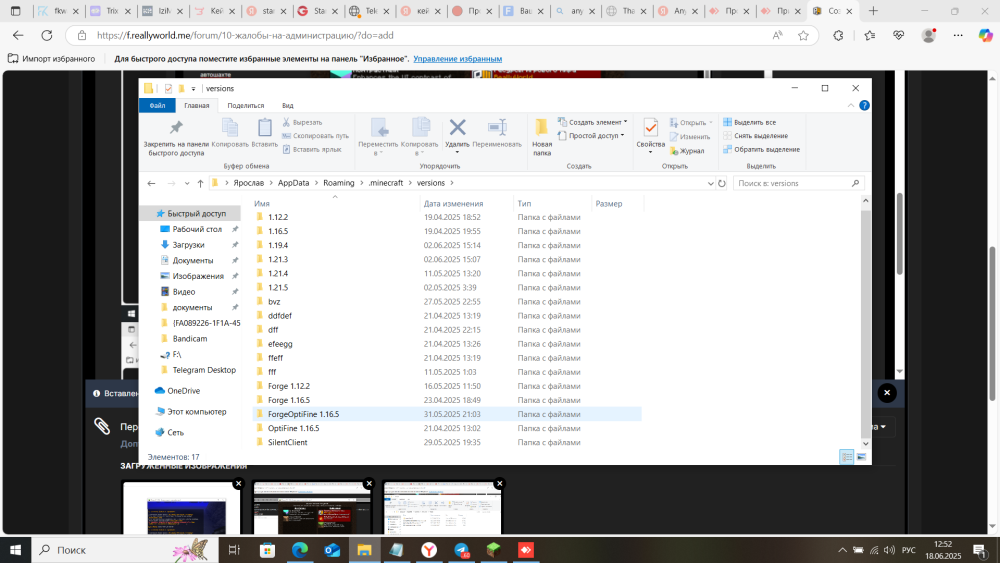Choose Invert selection (Обратить выделение)
The height and width of the screenshot is (563, 1000).
761,149
